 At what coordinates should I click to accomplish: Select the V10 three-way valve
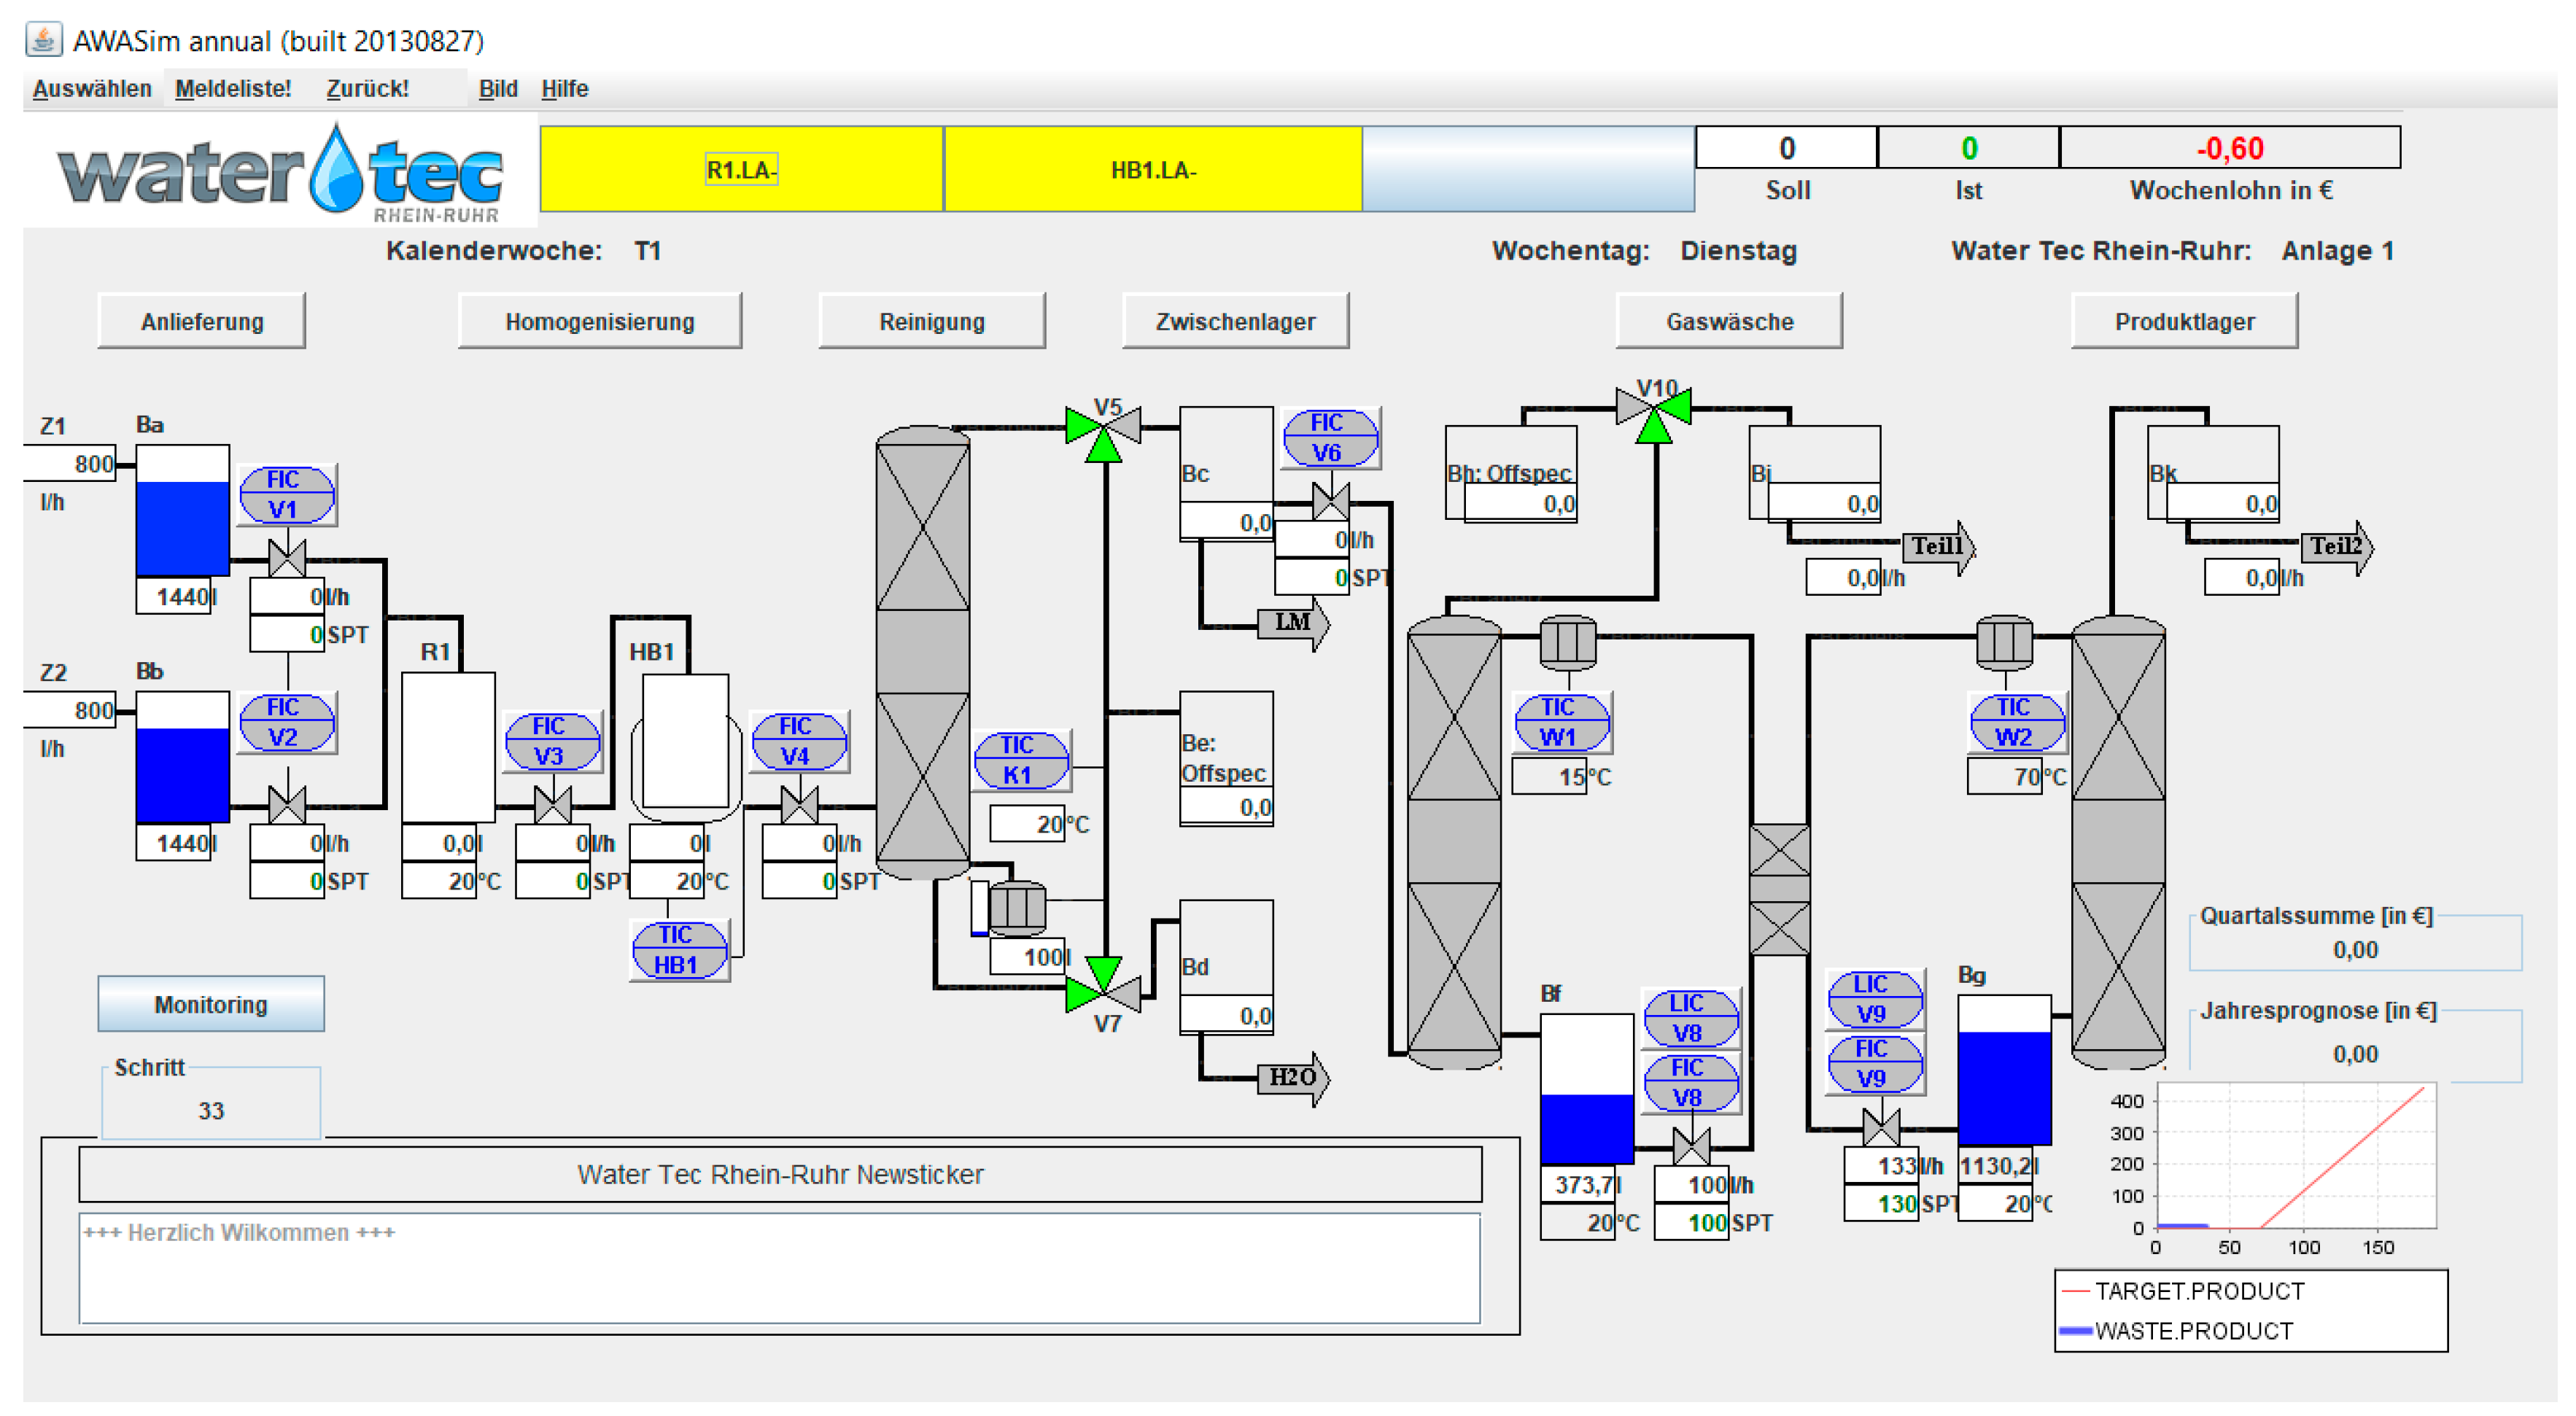coord(1655,413)
